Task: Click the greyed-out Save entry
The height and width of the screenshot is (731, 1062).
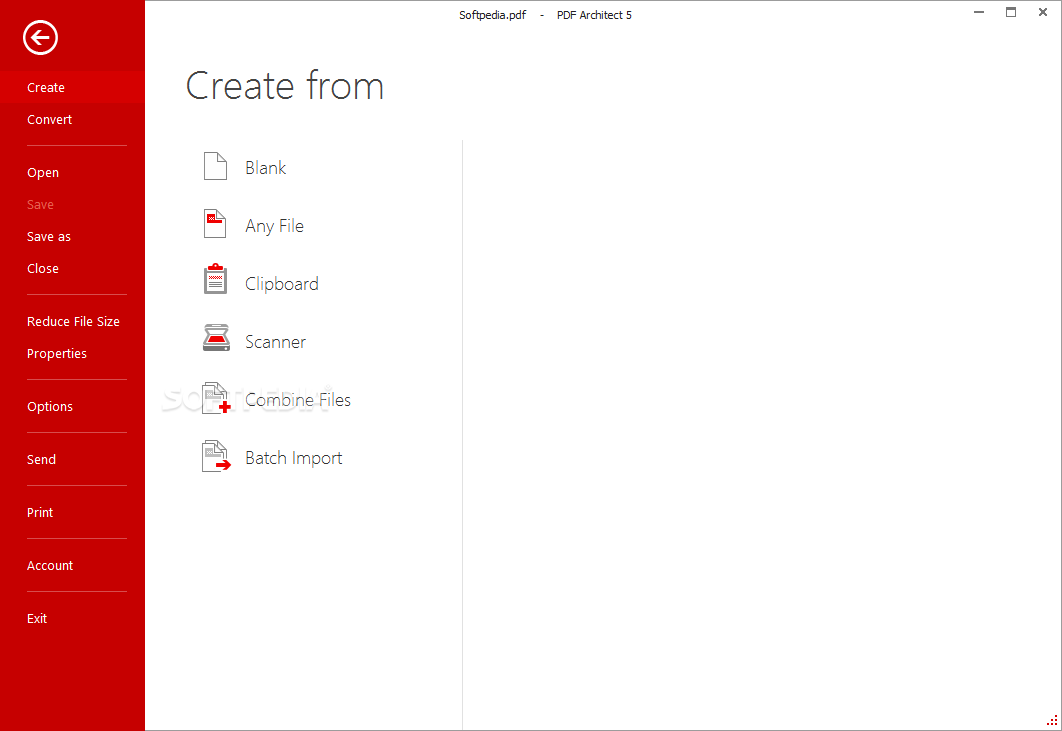Action: coord(40,205)
